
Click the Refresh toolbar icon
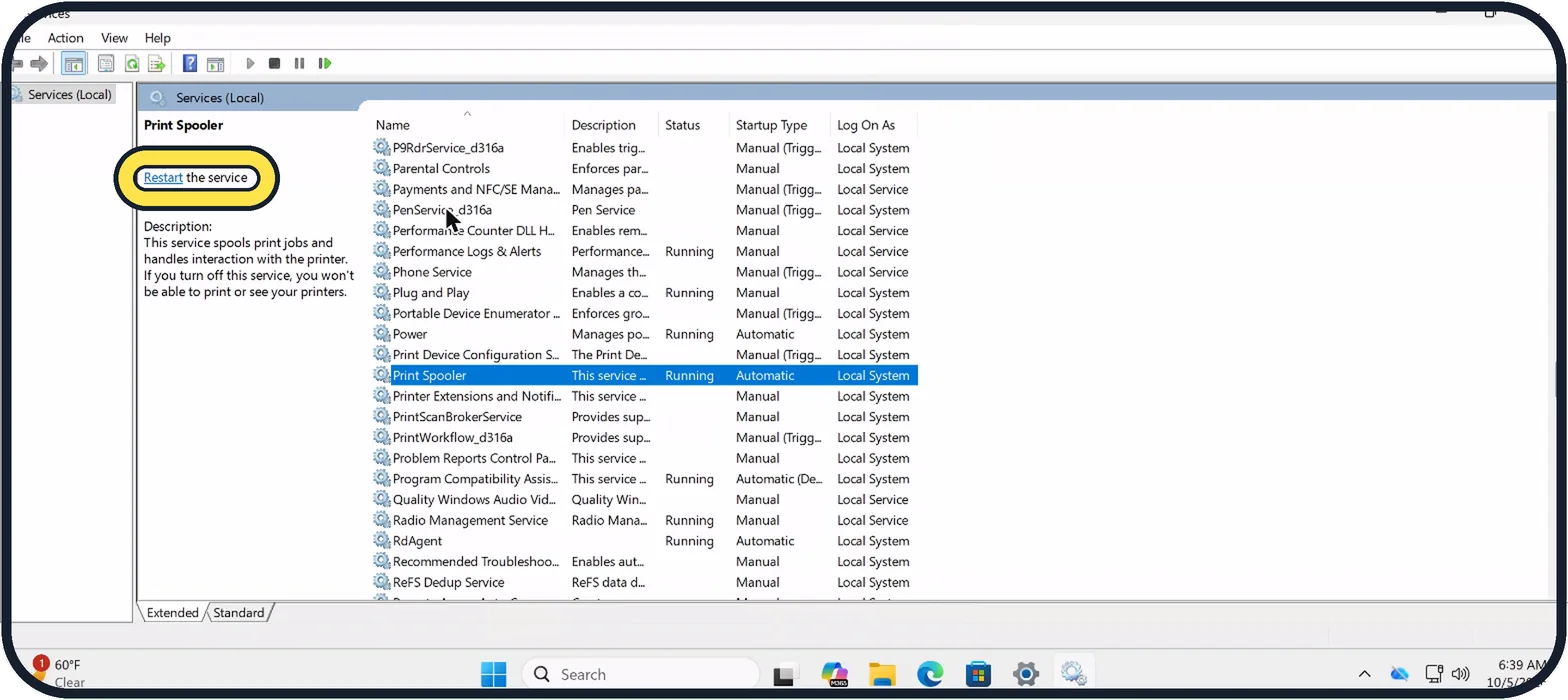(132, 64)
